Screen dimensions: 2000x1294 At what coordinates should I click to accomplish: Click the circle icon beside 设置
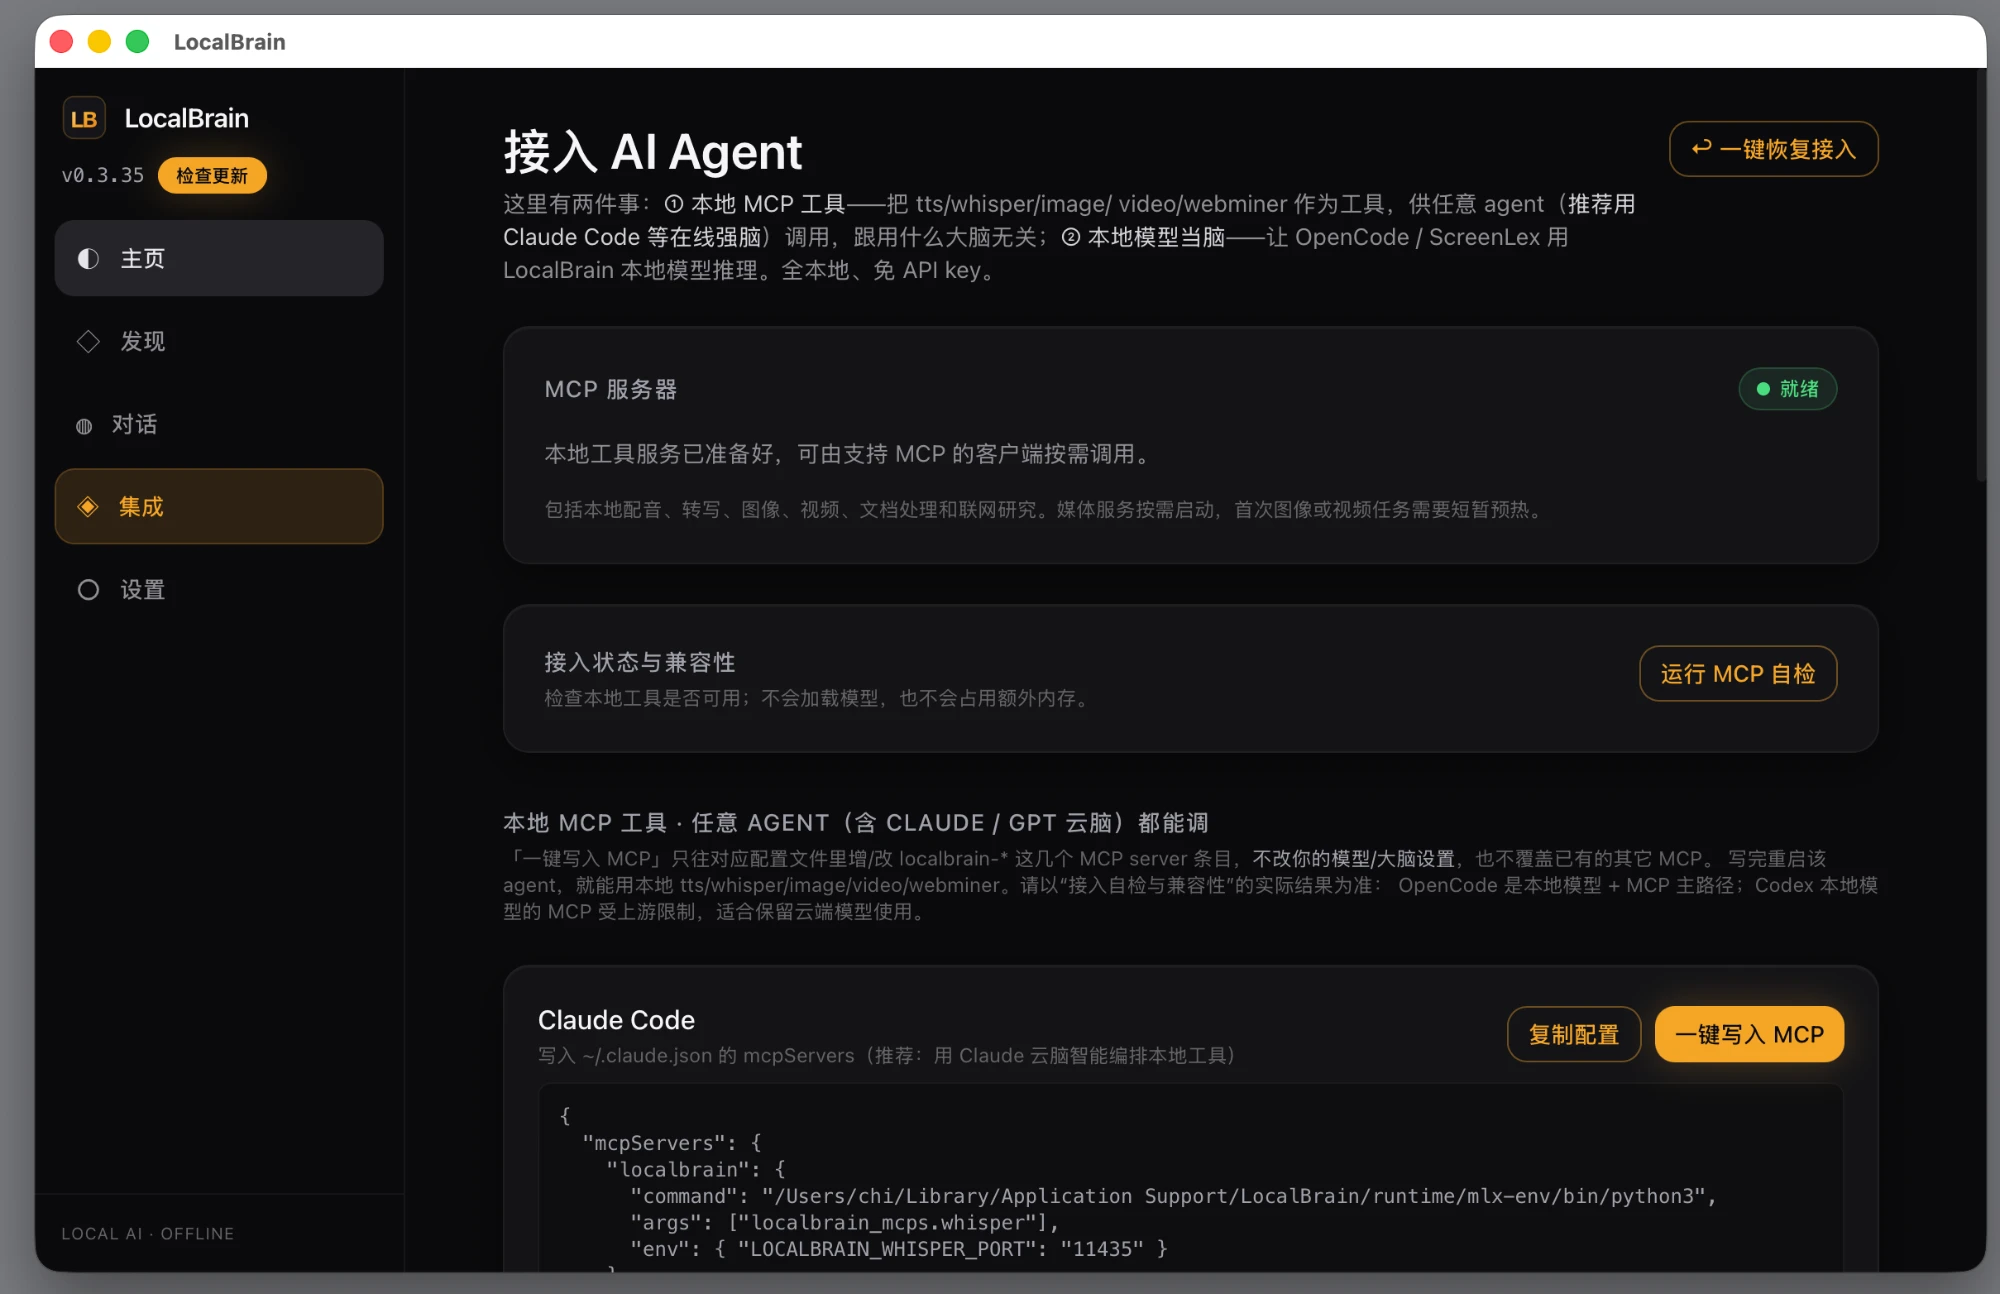coord(88,590)
